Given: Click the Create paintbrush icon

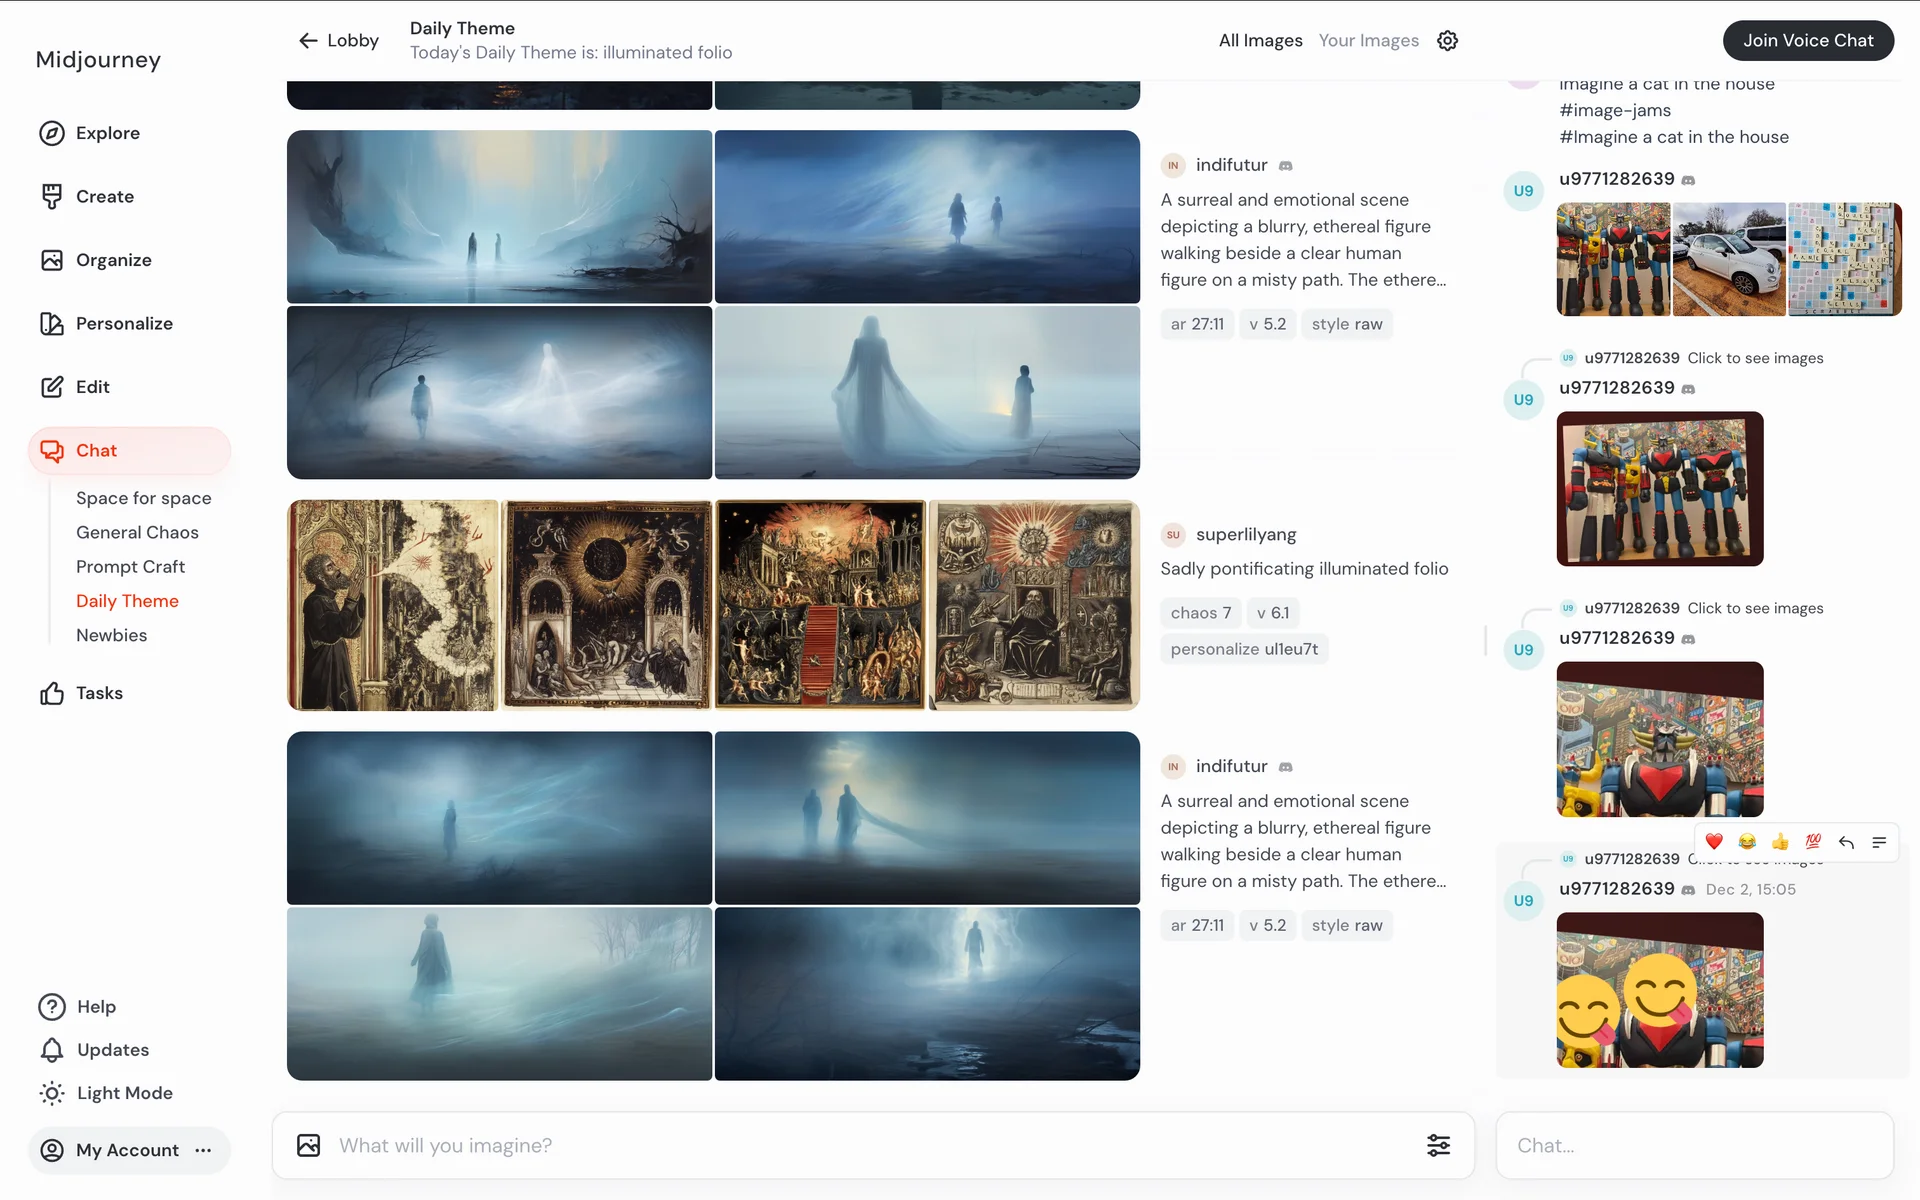Looking at the screenshot, I should [52, 197].
